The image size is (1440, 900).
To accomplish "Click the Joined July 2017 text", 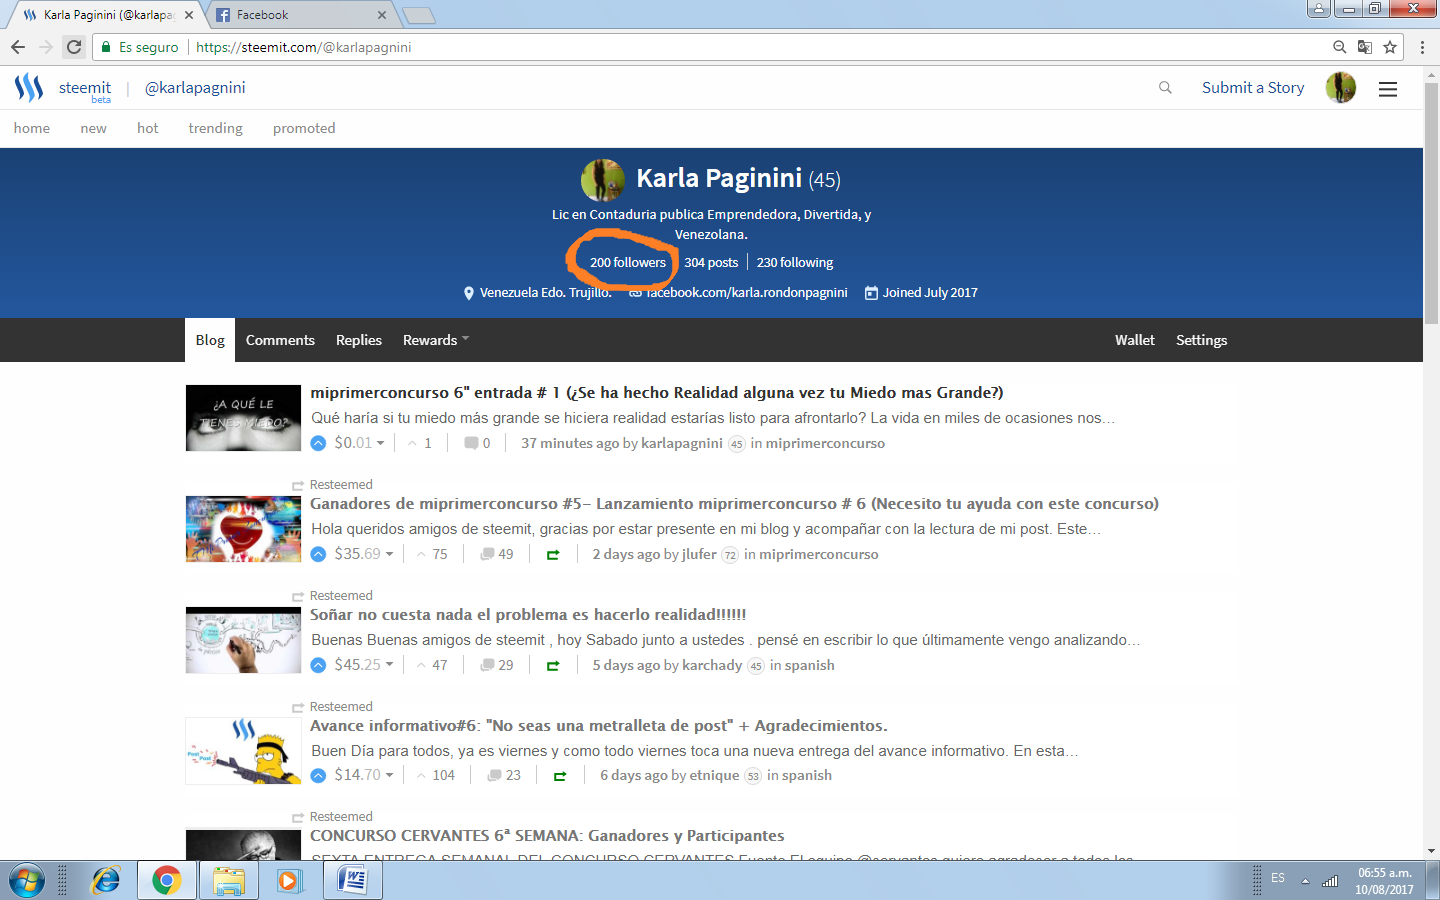I will tap(930, 292).
